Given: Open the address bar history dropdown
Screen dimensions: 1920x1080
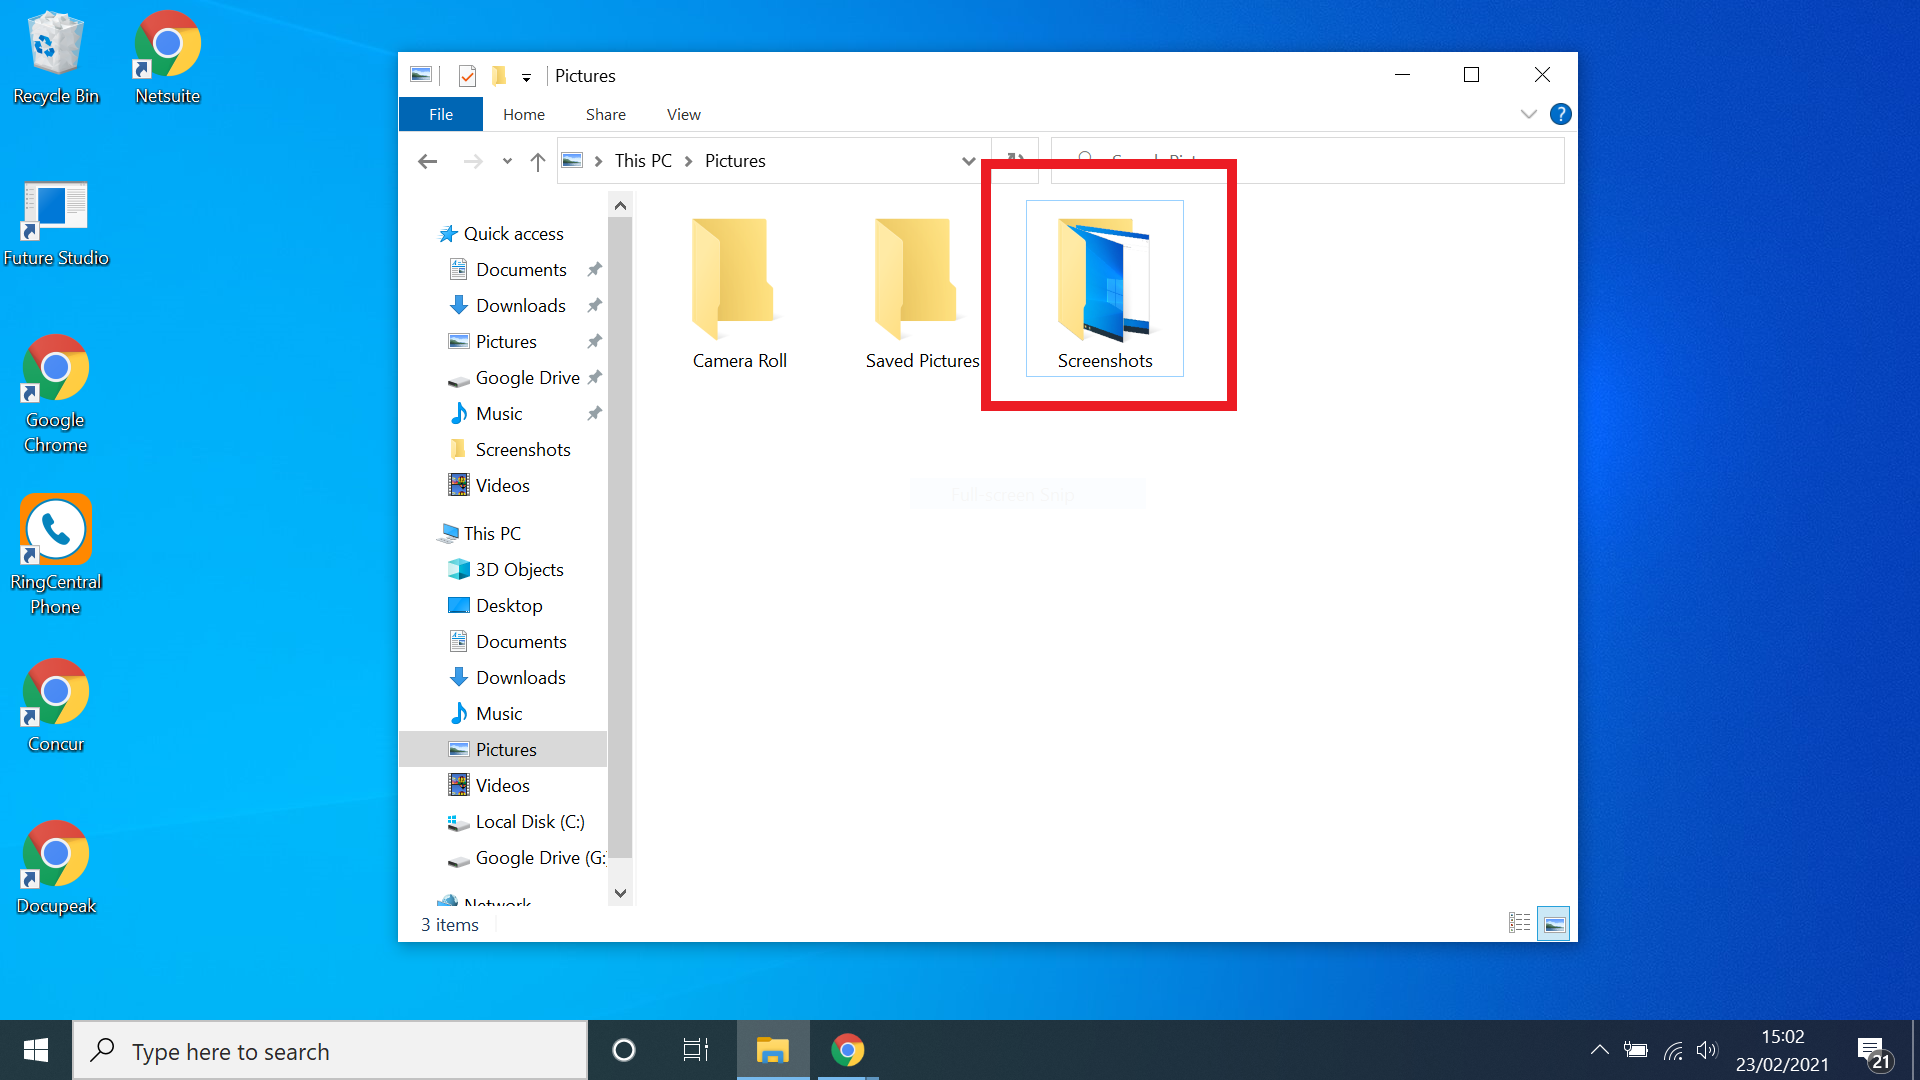Looking at the screenshot, I should pos(968,160).
